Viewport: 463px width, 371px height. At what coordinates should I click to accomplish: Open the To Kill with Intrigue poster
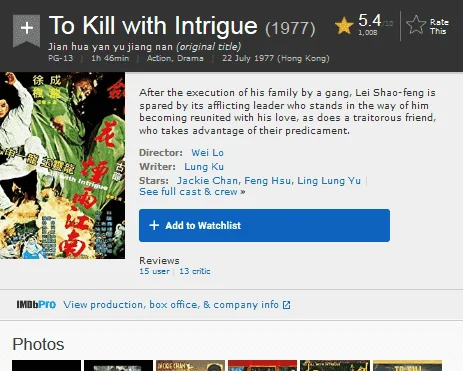[62, 165]
